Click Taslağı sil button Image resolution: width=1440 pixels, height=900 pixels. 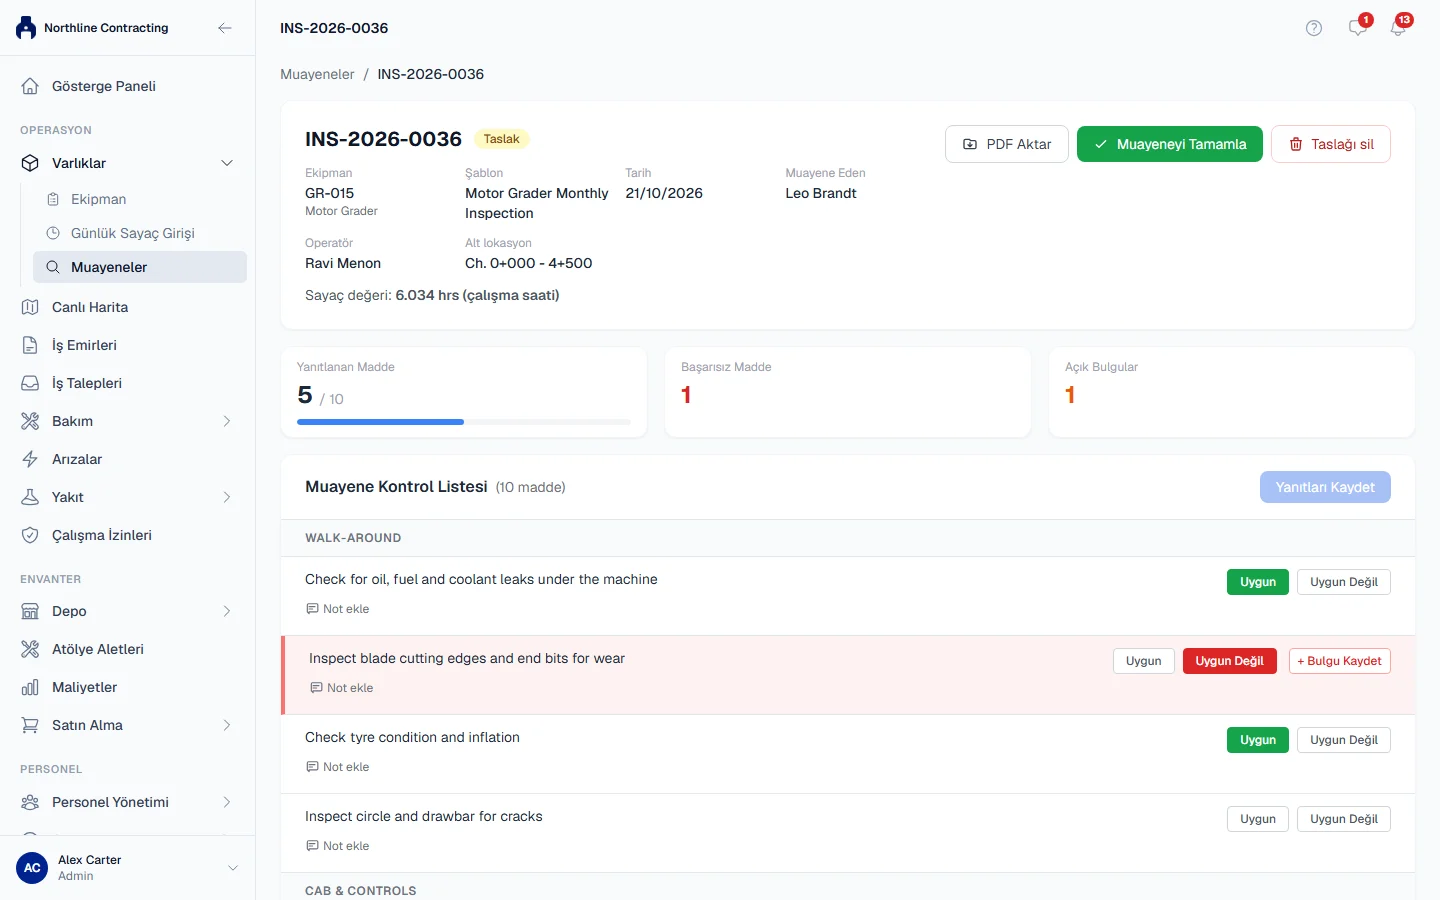tap(1331, 144)
